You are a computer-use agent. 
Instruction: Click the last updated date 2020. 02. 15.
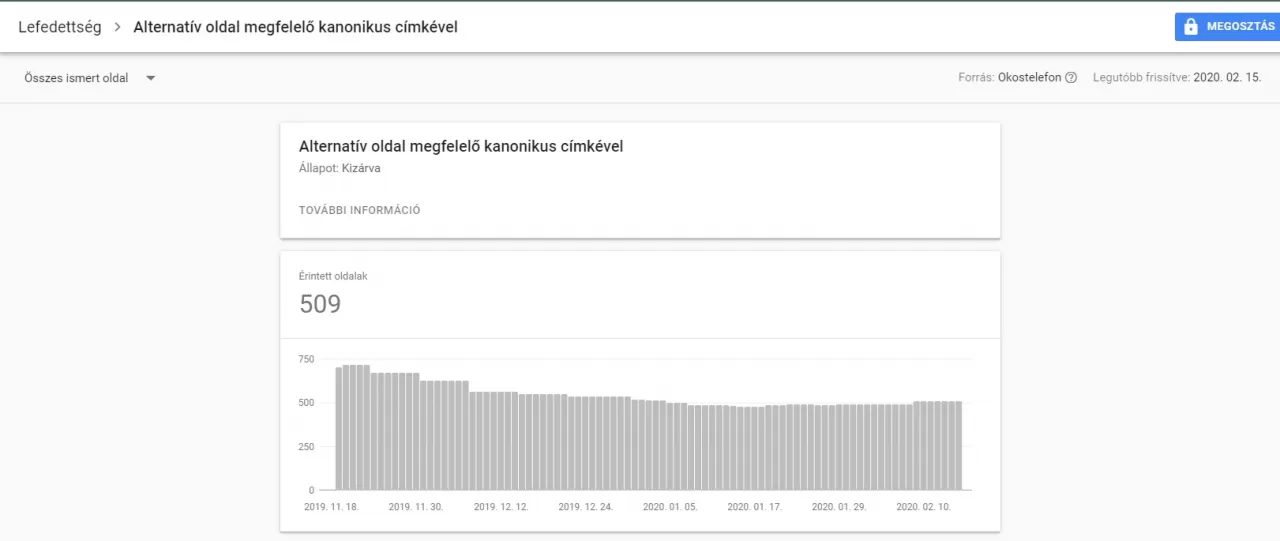pyautogui.click(x=1228, y=78)
